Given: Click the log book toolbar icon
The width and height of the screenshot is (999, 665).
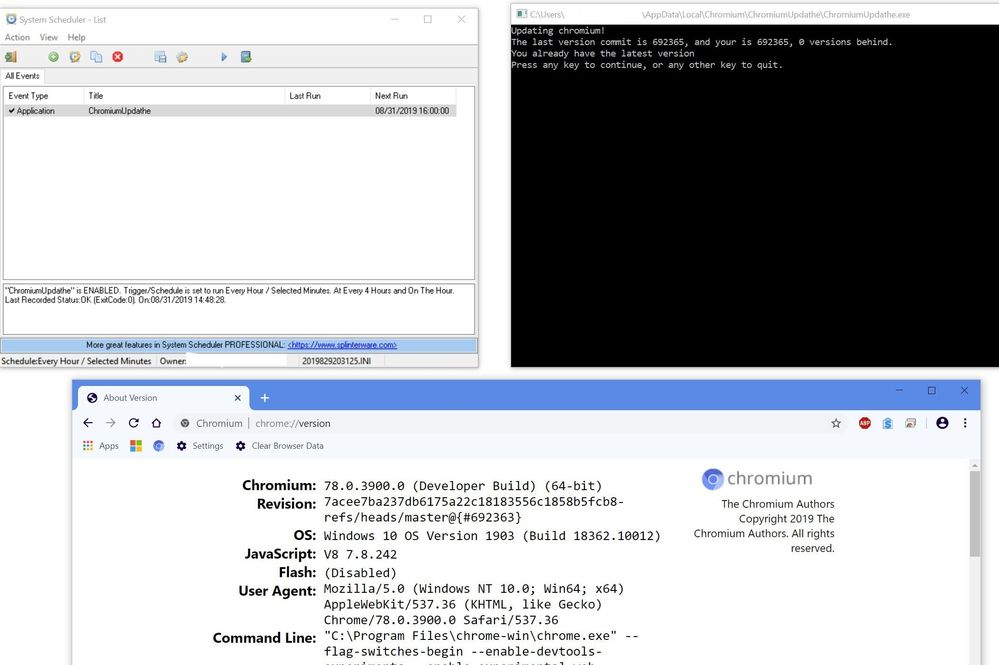Looking at the screenshot, I should pyautogui.click(x=246, y=57).
